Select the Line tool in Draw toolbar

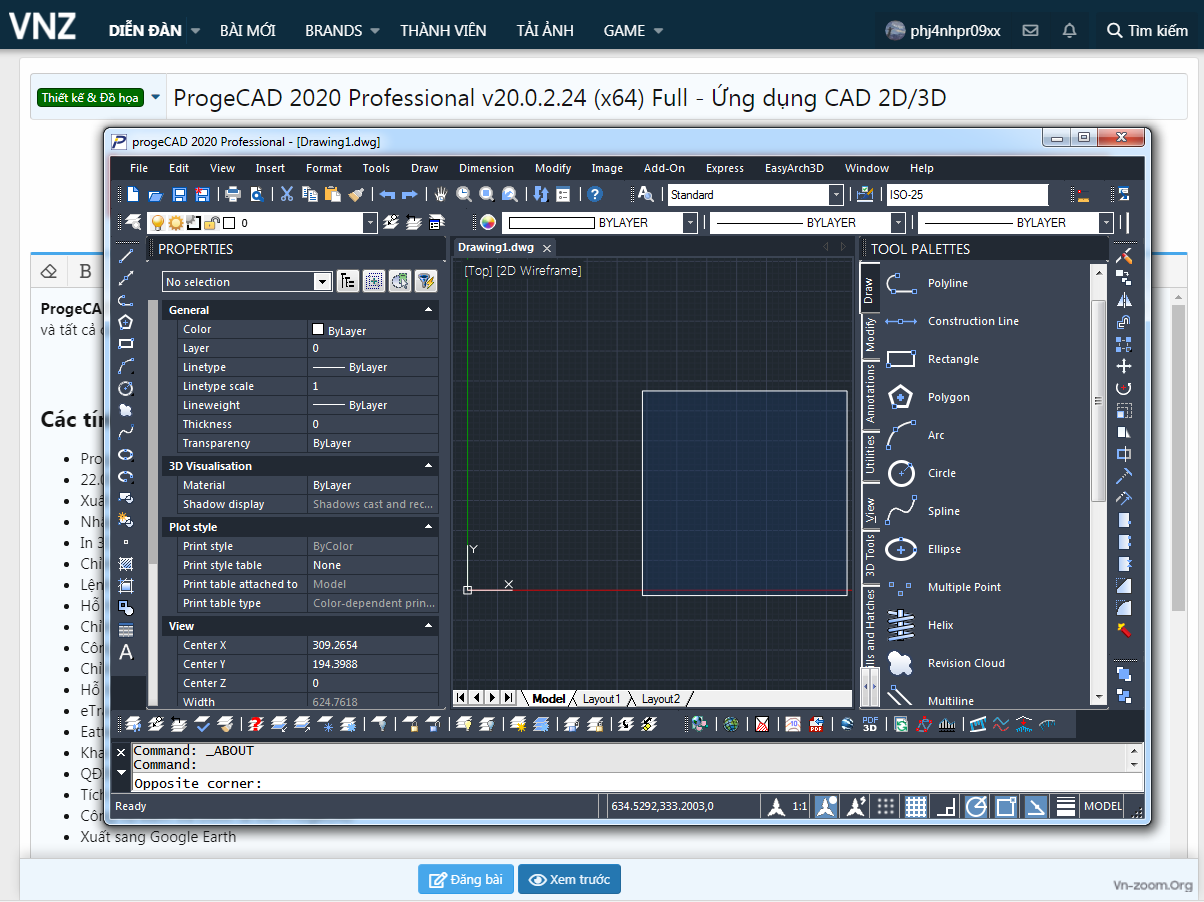point(126,256)
